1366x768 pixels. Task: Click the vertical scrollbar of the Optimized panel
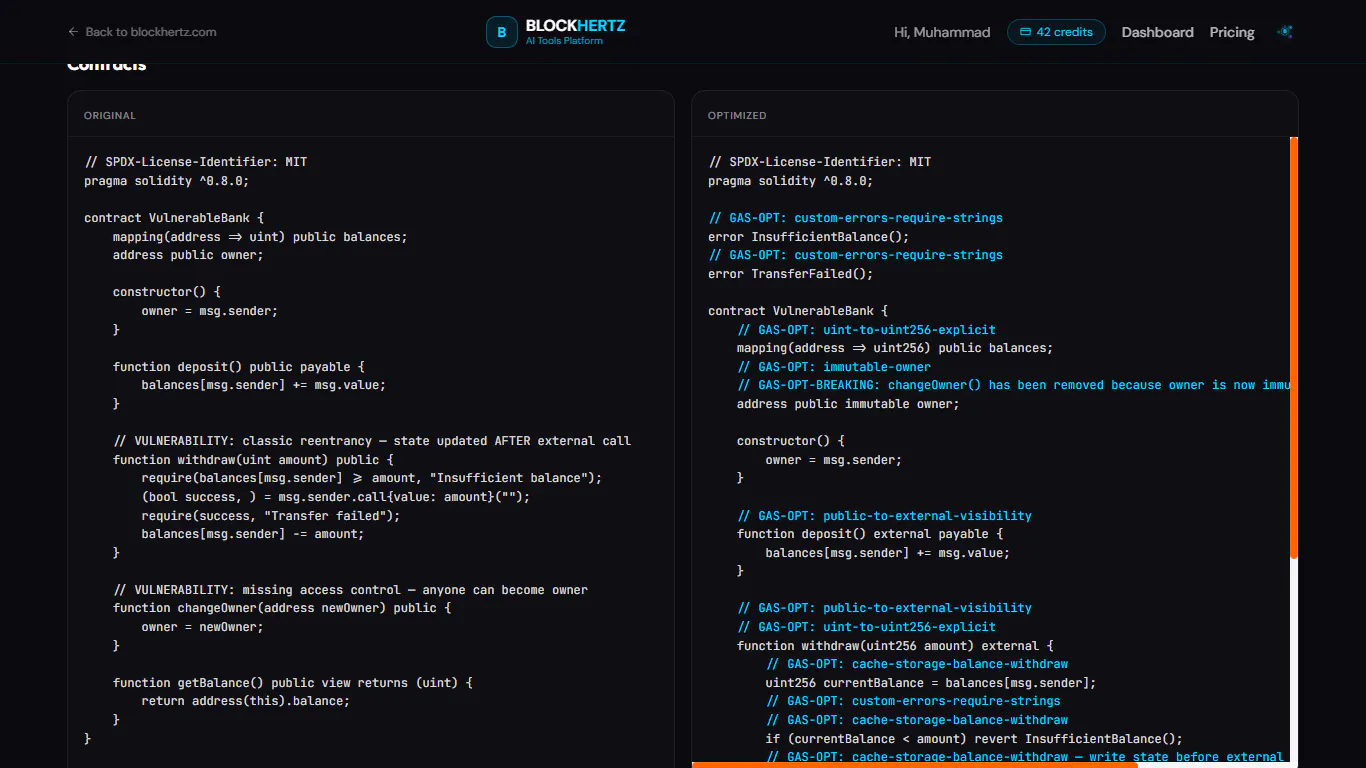(x=1294, y=347)
